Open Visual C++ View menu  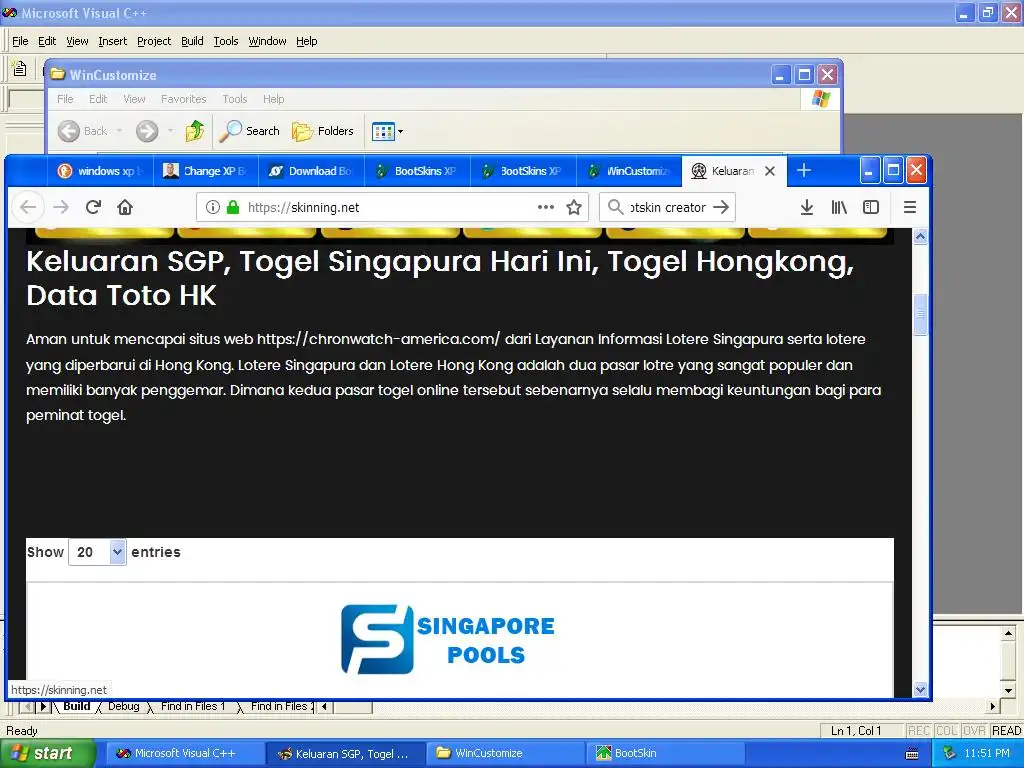coord(77,41)
